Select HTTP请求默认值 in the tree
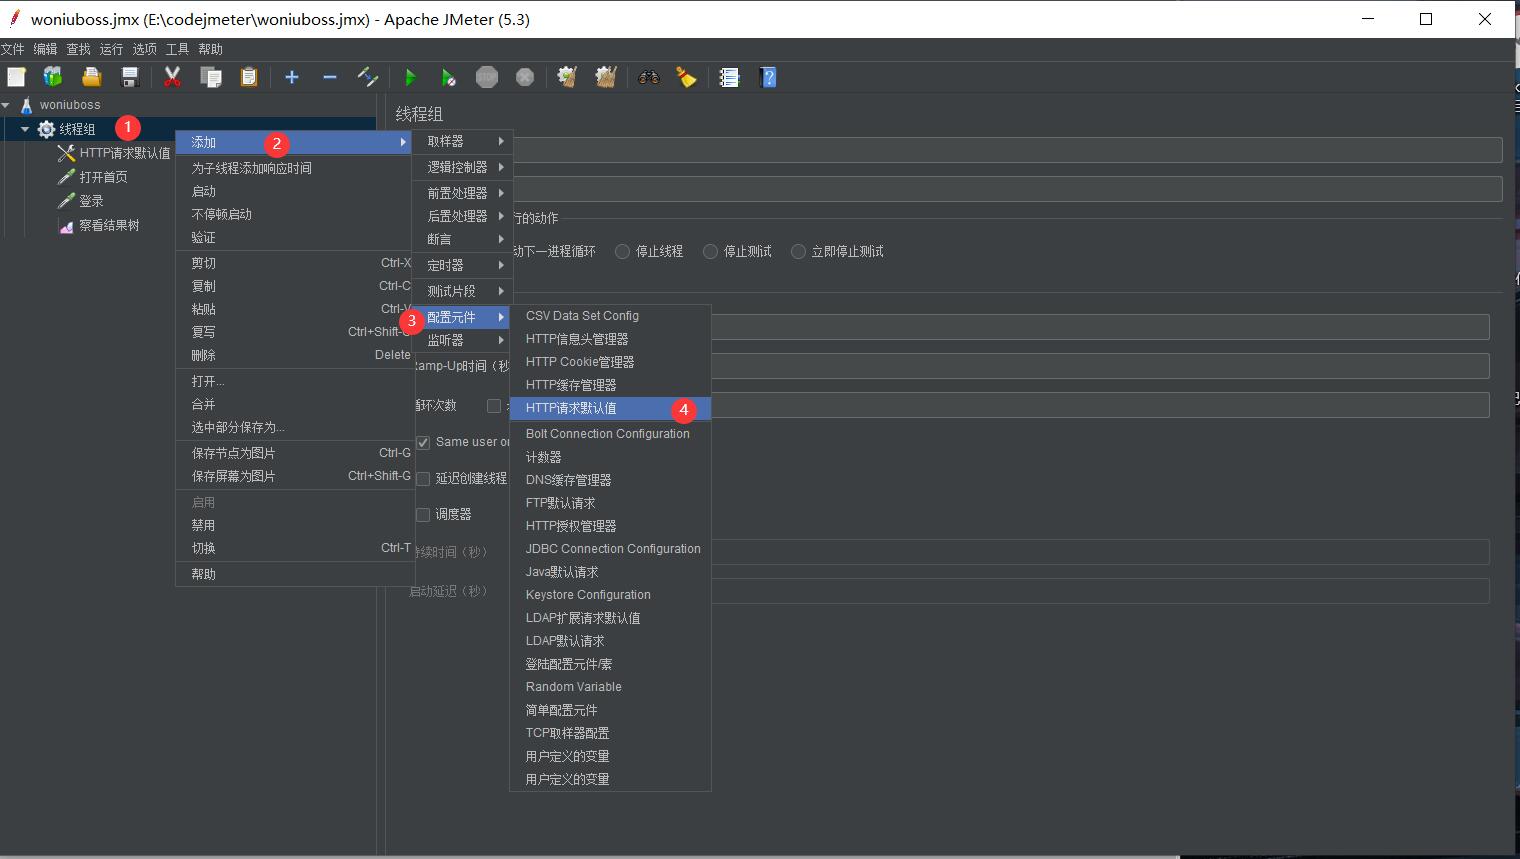 click(x=125, y=153)
